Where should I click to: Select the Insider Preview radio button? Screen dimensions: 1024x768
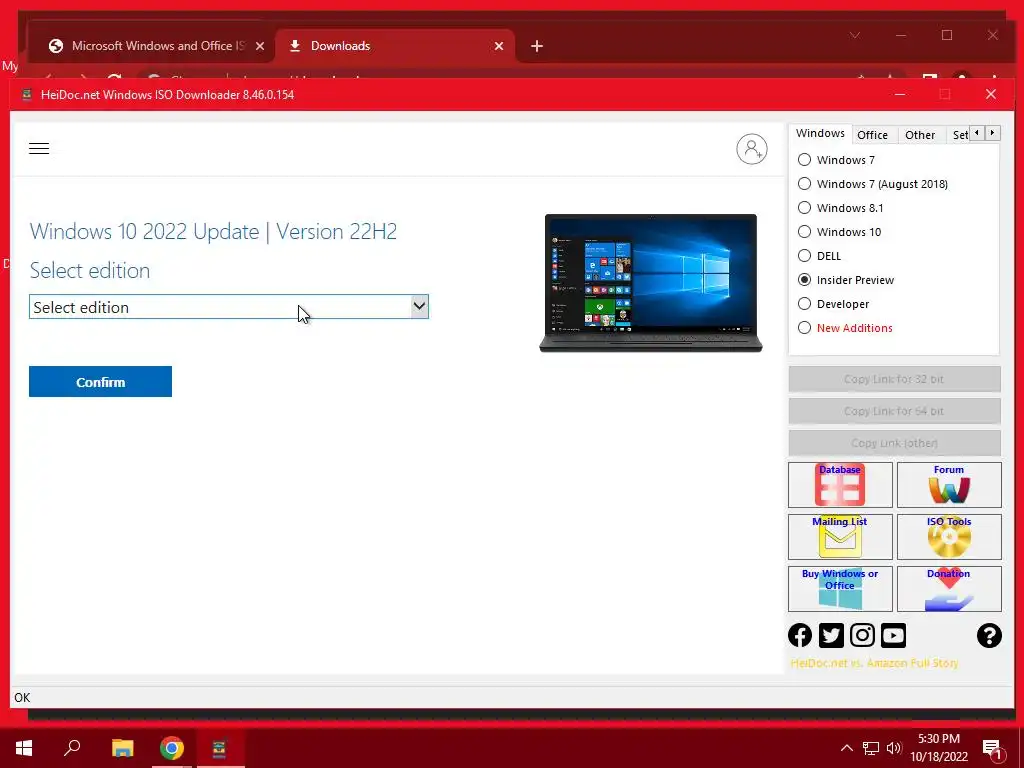pos(805,280)
